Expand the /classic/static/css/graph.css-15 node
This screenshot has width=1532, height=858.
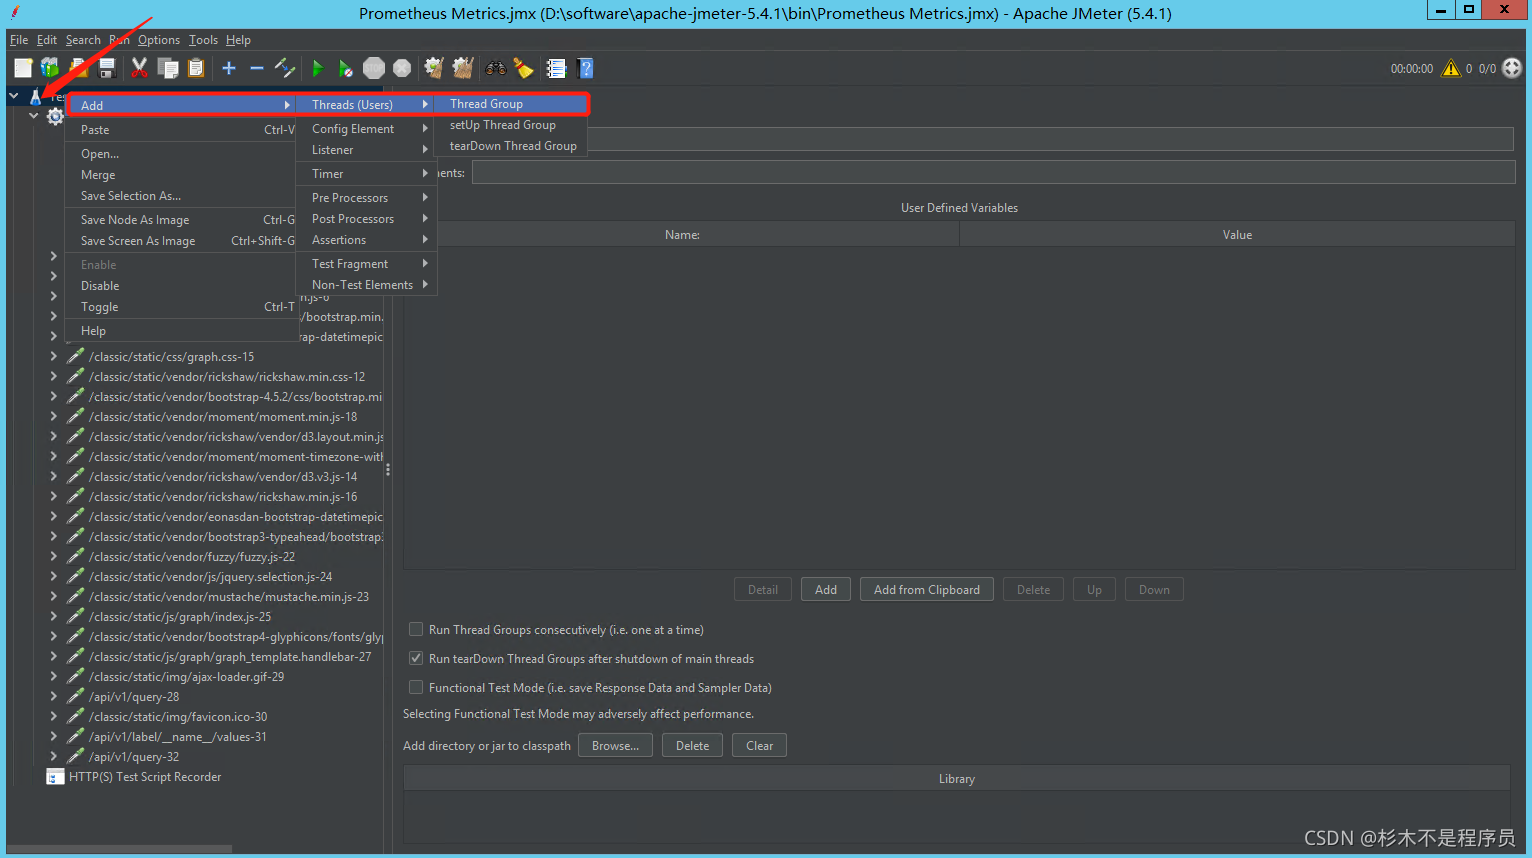click(54, 356)
